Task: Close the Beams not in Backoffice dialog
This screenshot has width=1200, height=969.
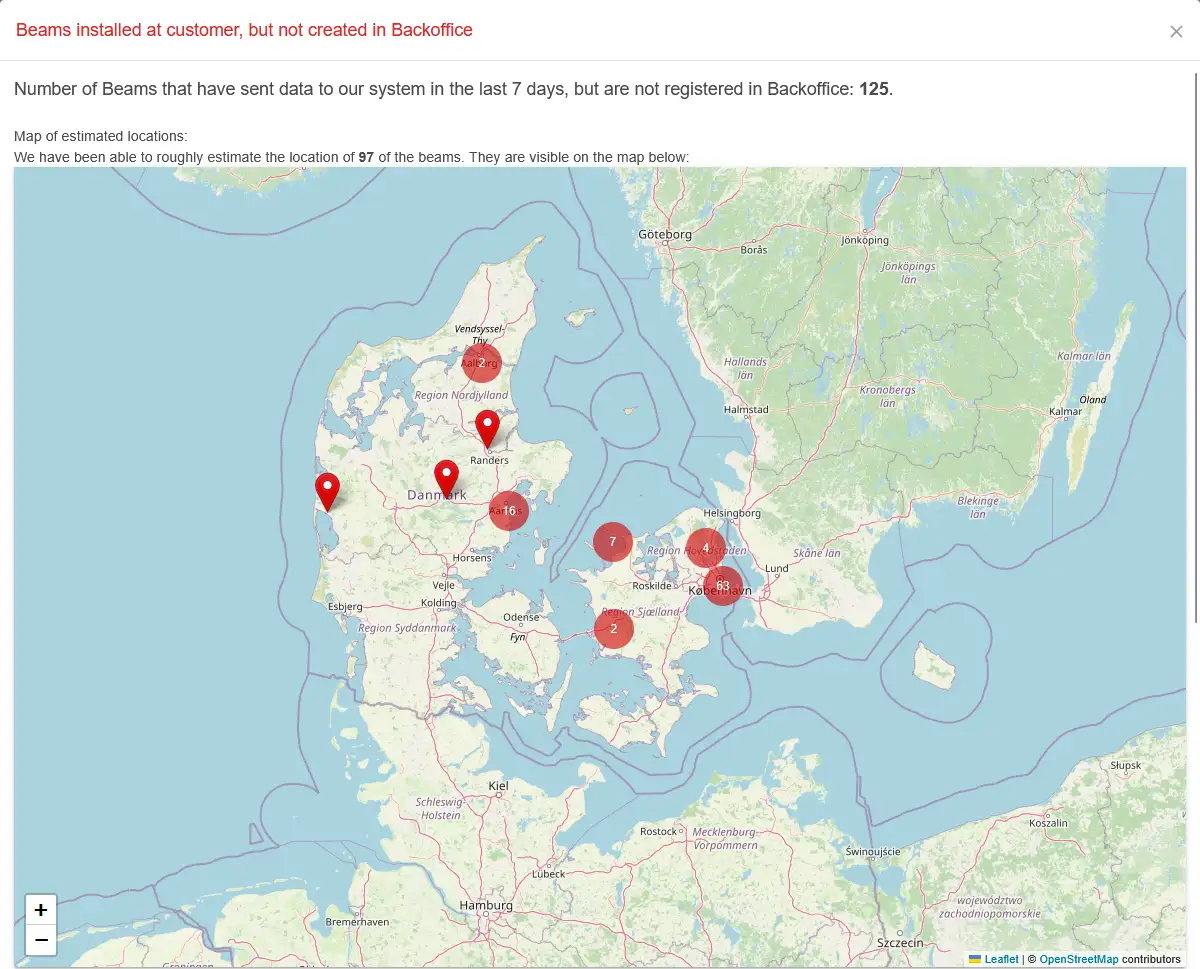Action: (1176, 31)
